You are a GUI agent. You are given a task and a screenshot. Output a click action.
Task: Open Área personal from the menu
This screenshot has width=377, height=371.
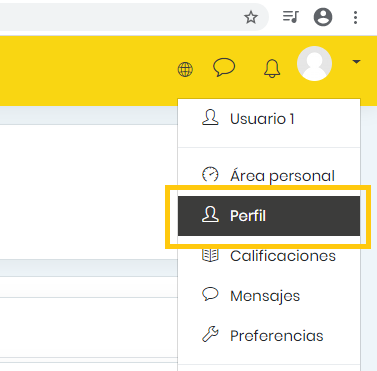click(269, 175)
